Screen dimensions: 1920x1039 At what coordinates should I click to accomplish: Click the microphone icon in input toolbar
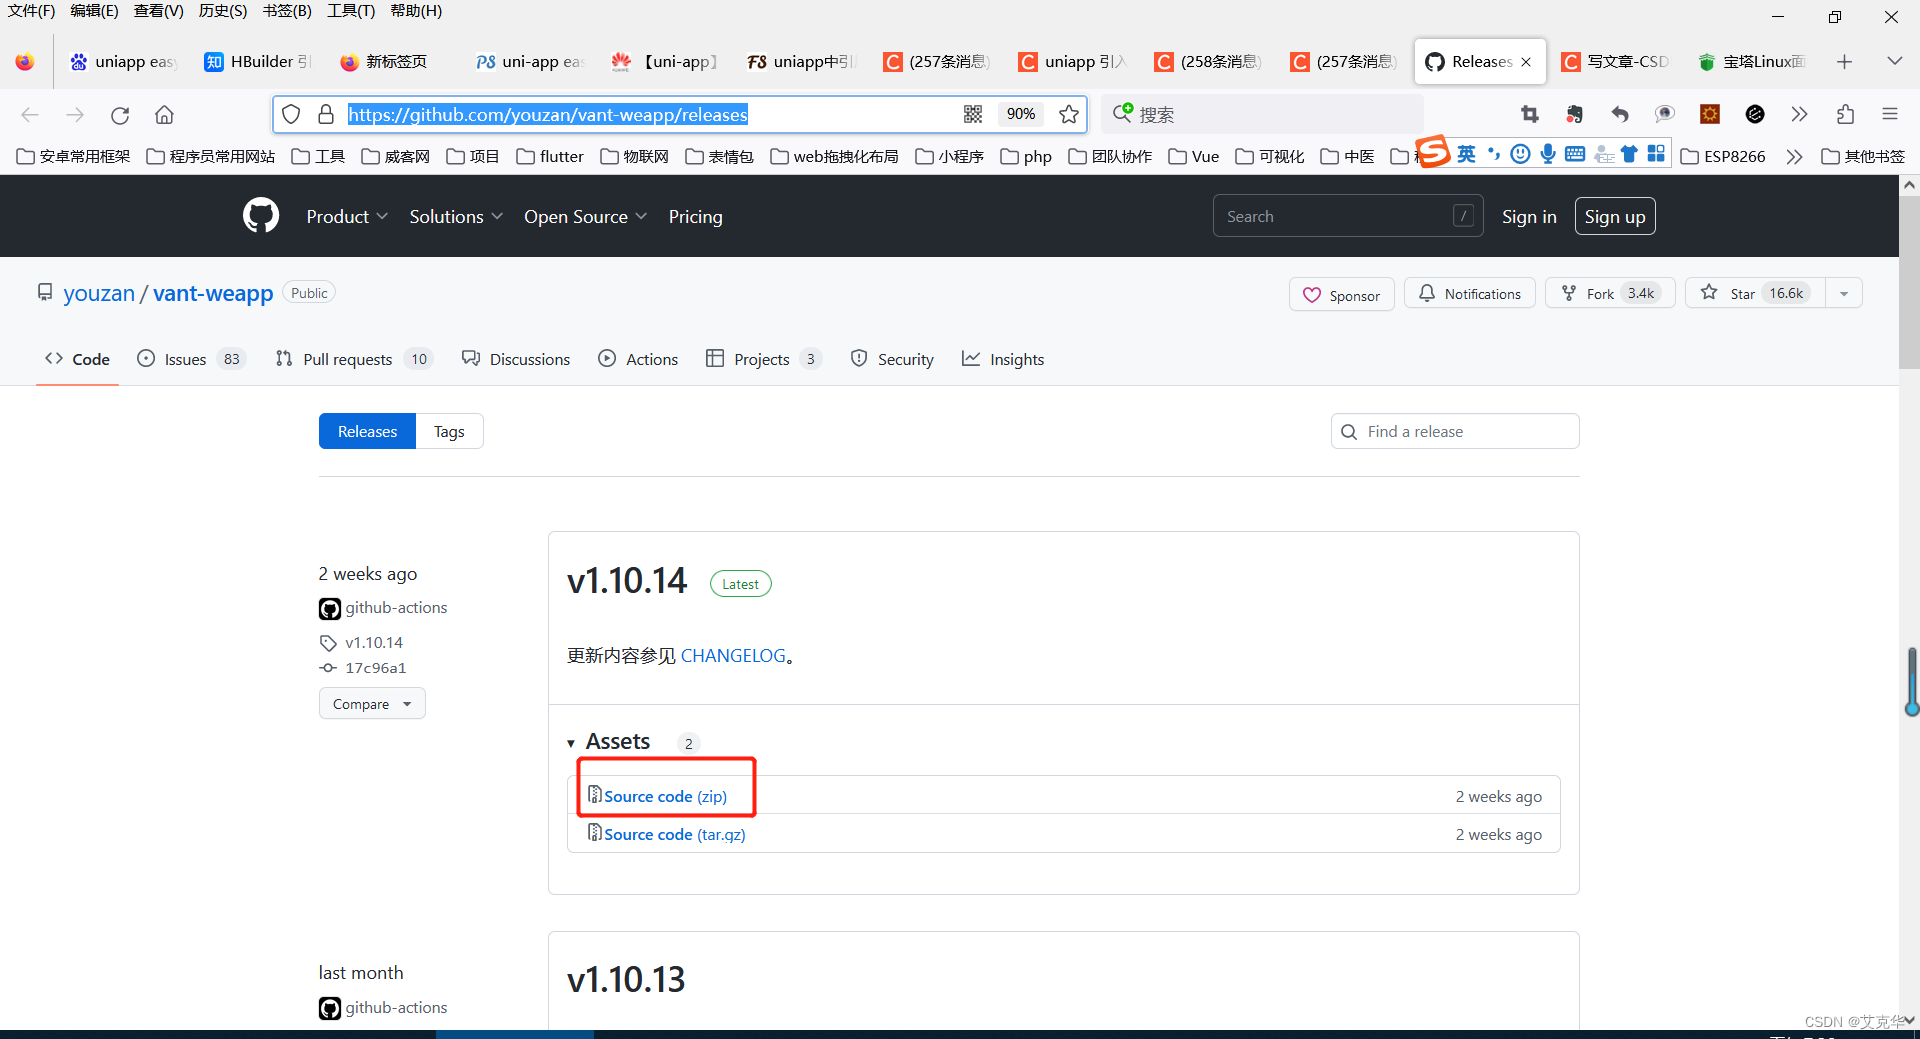pyautogui.click(x=1548, y=154)
